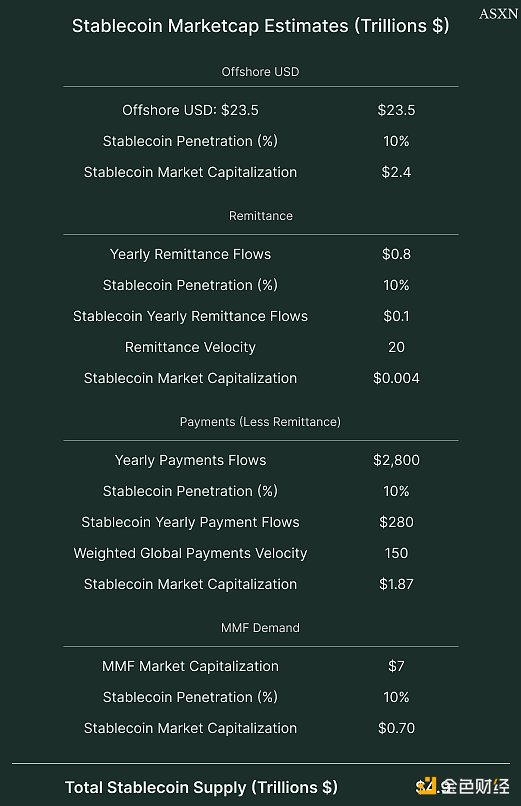Screen dimensions: 521x806
Task: Select Payments (Less Remittance) section header
Action: click(260, 422)
